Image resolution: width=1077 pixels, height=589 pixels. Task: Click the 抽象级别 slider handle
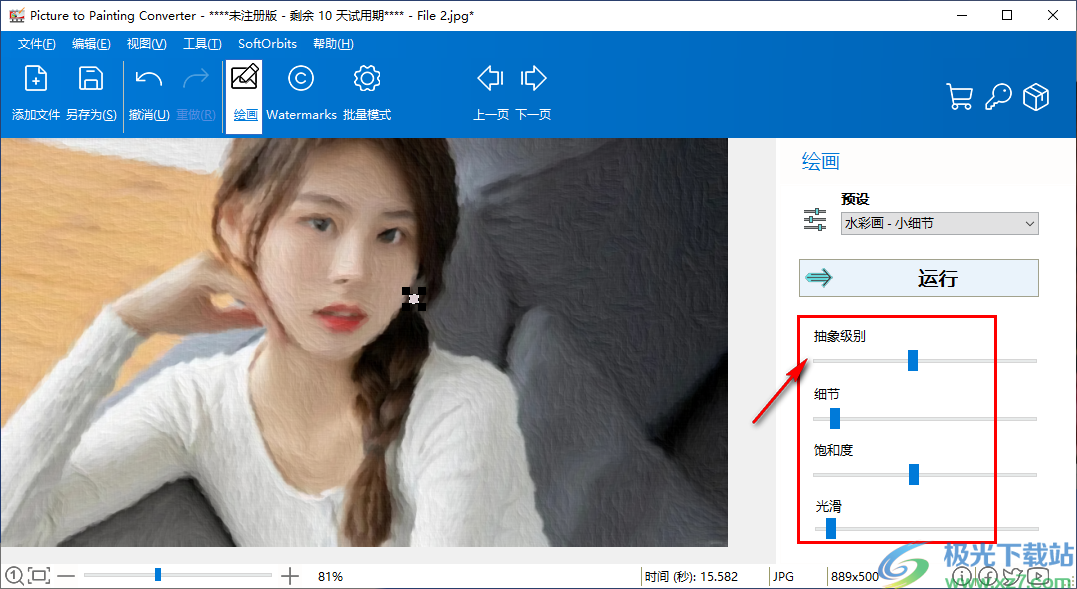(x=913, y=360)
